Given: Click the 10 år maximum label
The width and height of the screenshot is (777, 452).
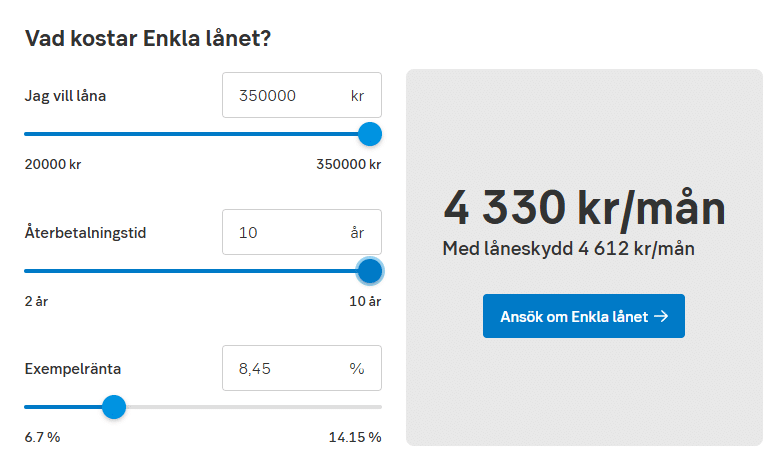Looking at the screenshot, I should (x=365, y=301).
